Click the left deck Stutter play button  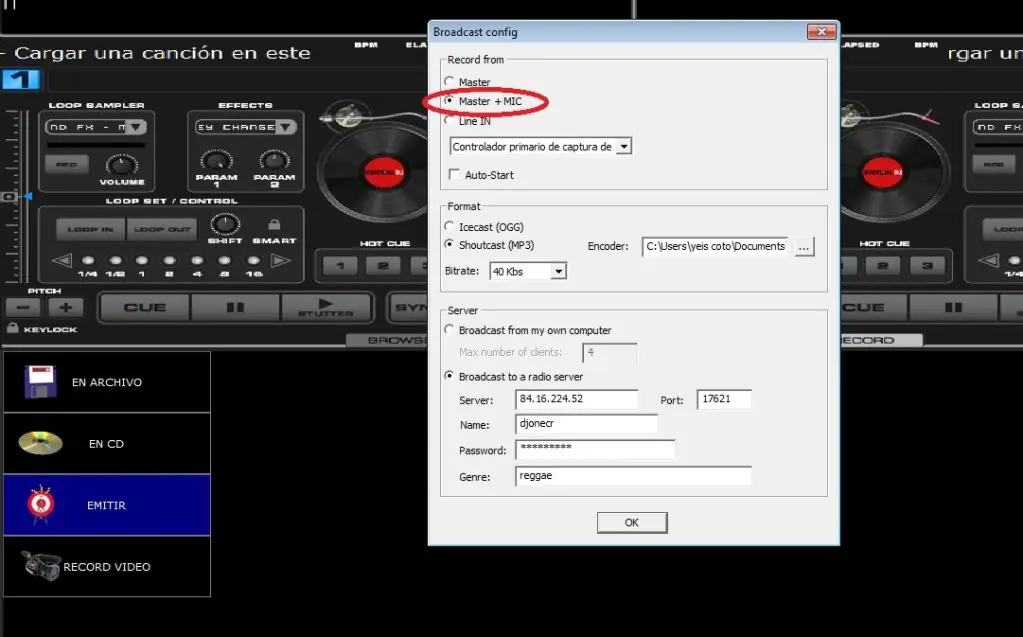pos(326,307)
